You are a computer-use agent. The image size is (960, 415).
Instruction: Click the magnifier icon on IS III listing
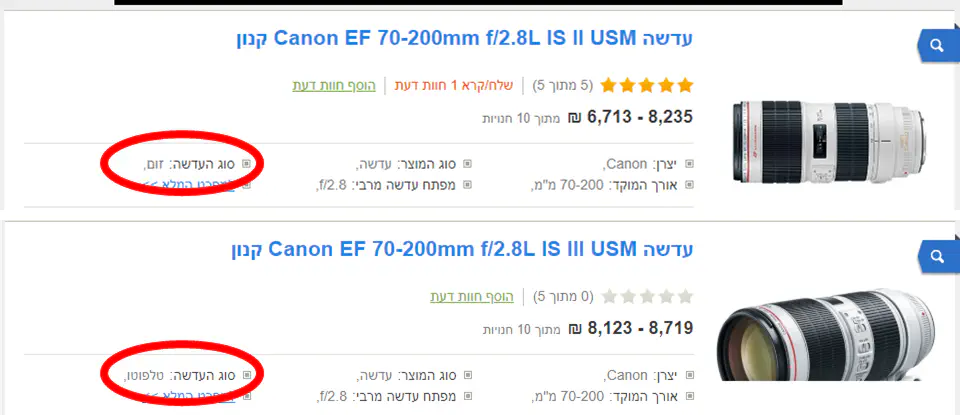pos(936,258)
